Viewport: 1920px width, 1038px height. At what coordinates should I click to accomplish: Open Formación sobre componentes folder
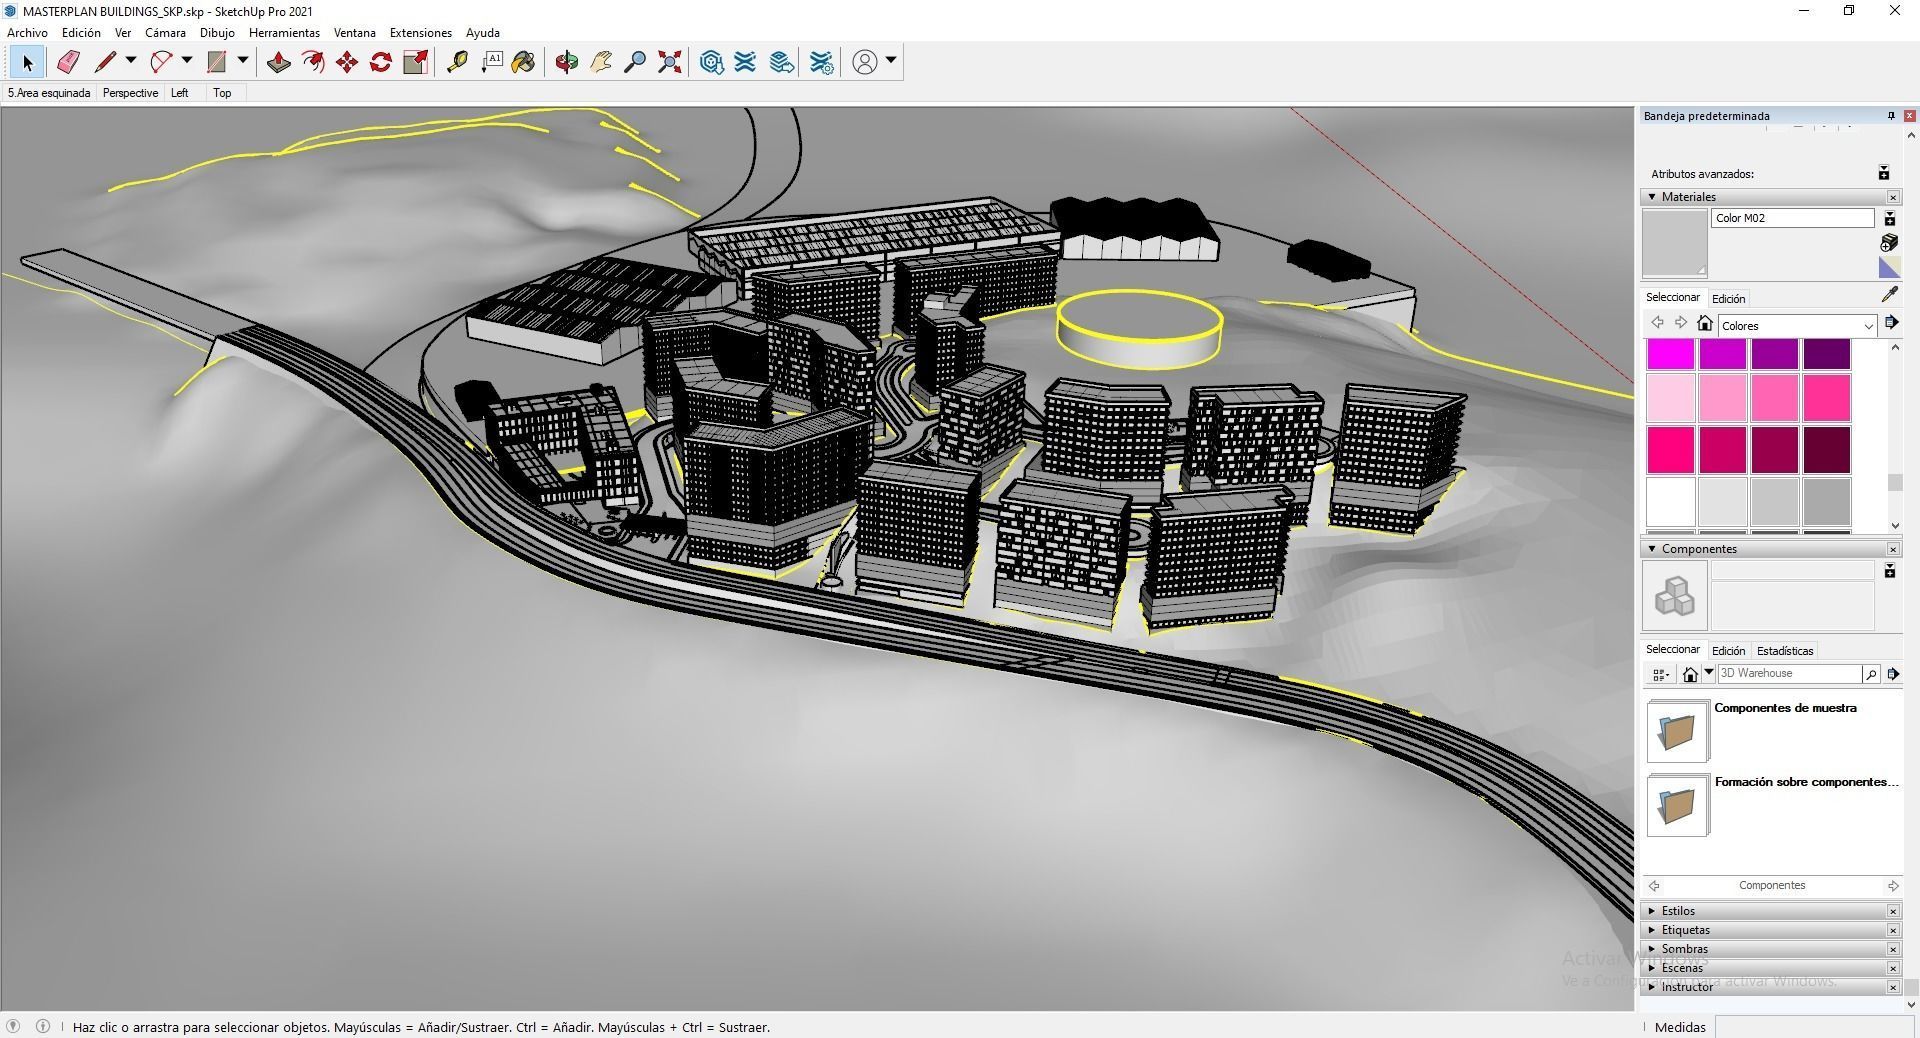pyautogui.click(x=1678, y=805)
